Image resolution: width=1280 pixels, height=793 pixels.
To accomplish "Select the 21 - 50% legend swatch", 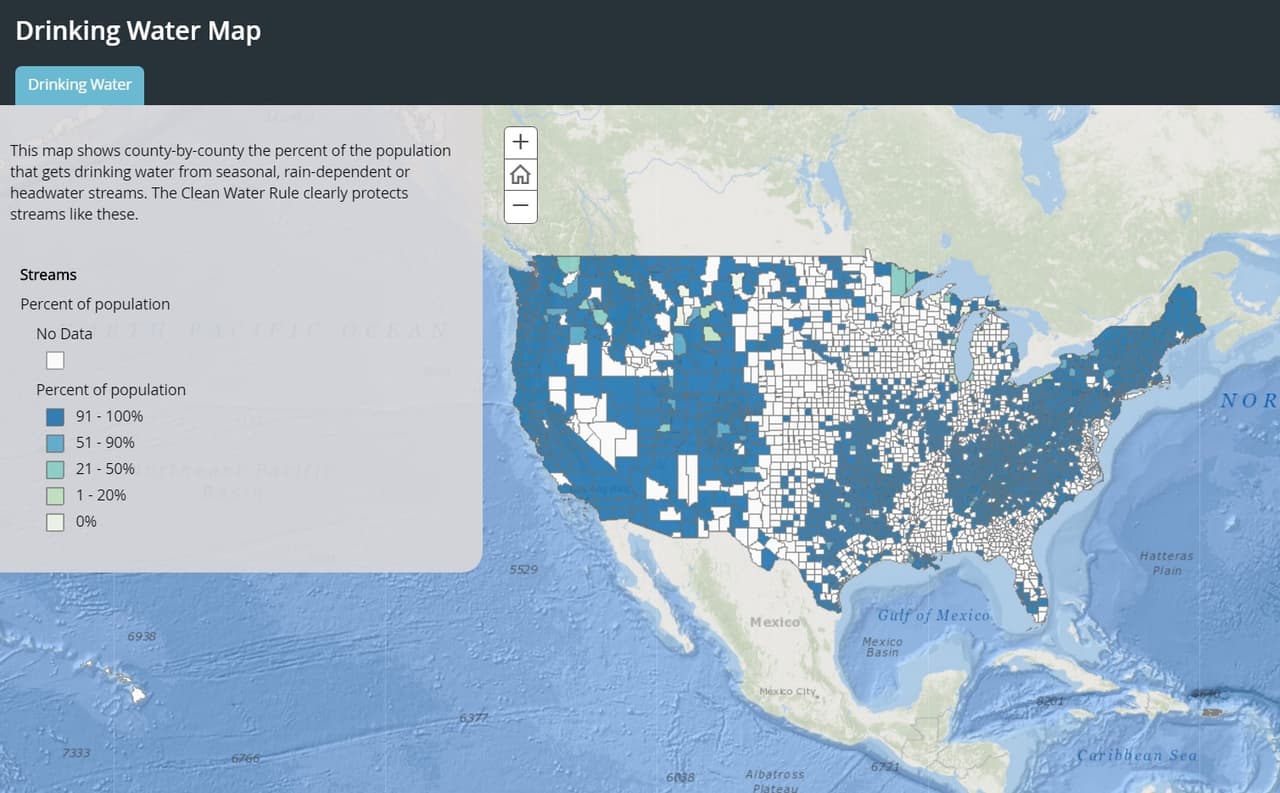I will coord(55,469).
